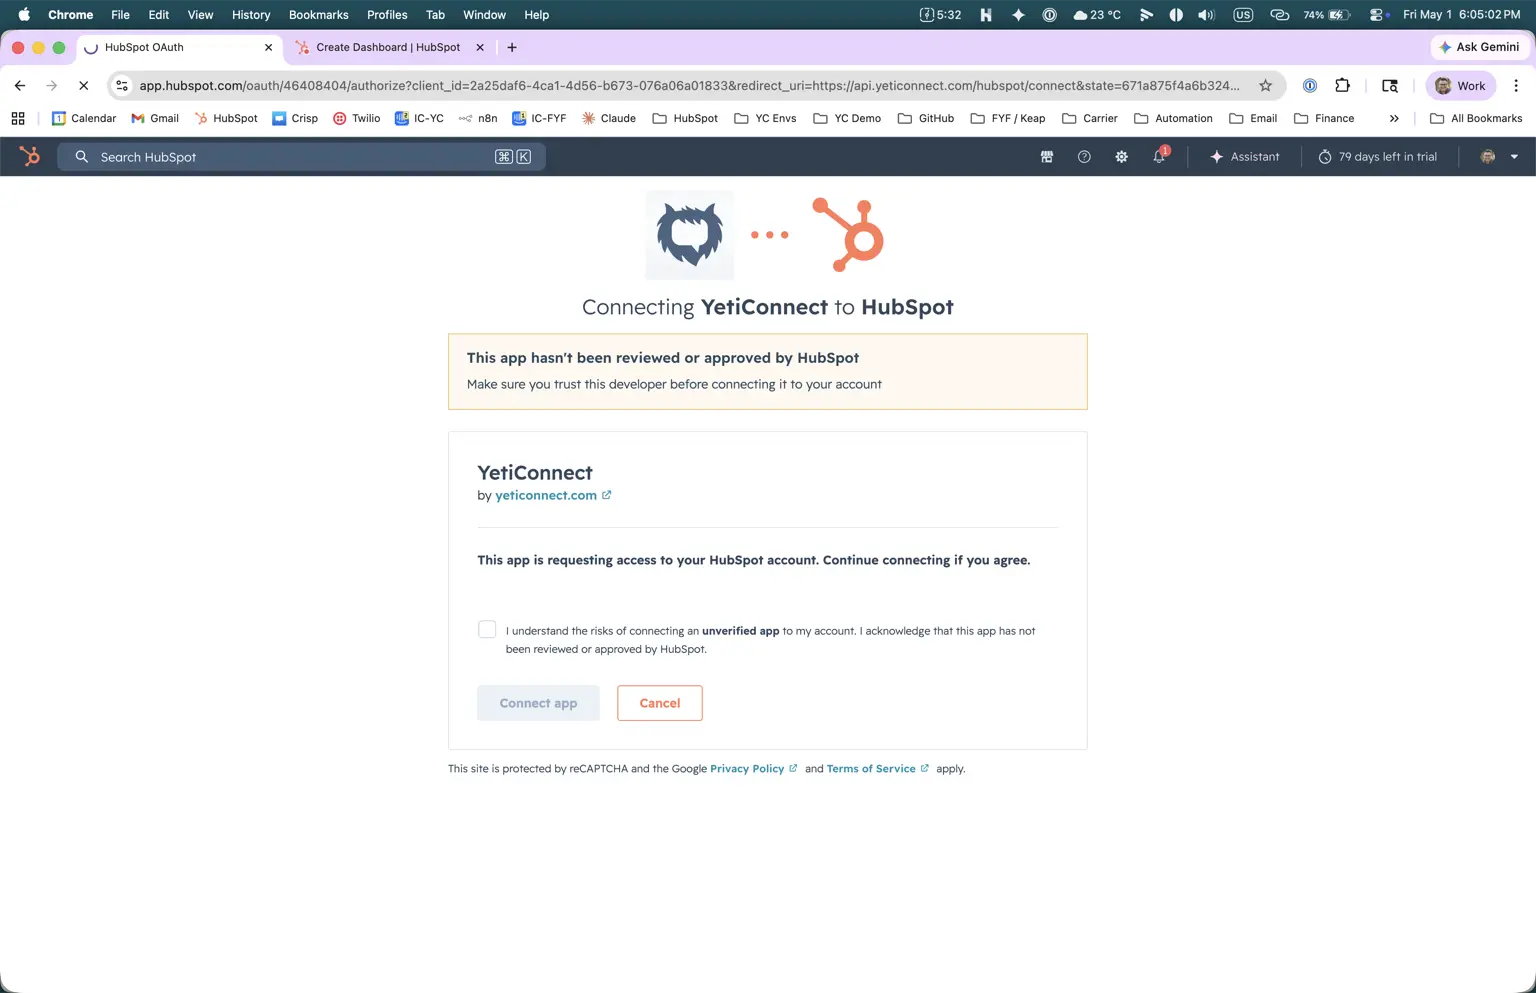Screen dimensions: 1536x993
Task: Open the Crisp bookmark
Action: 295,118
